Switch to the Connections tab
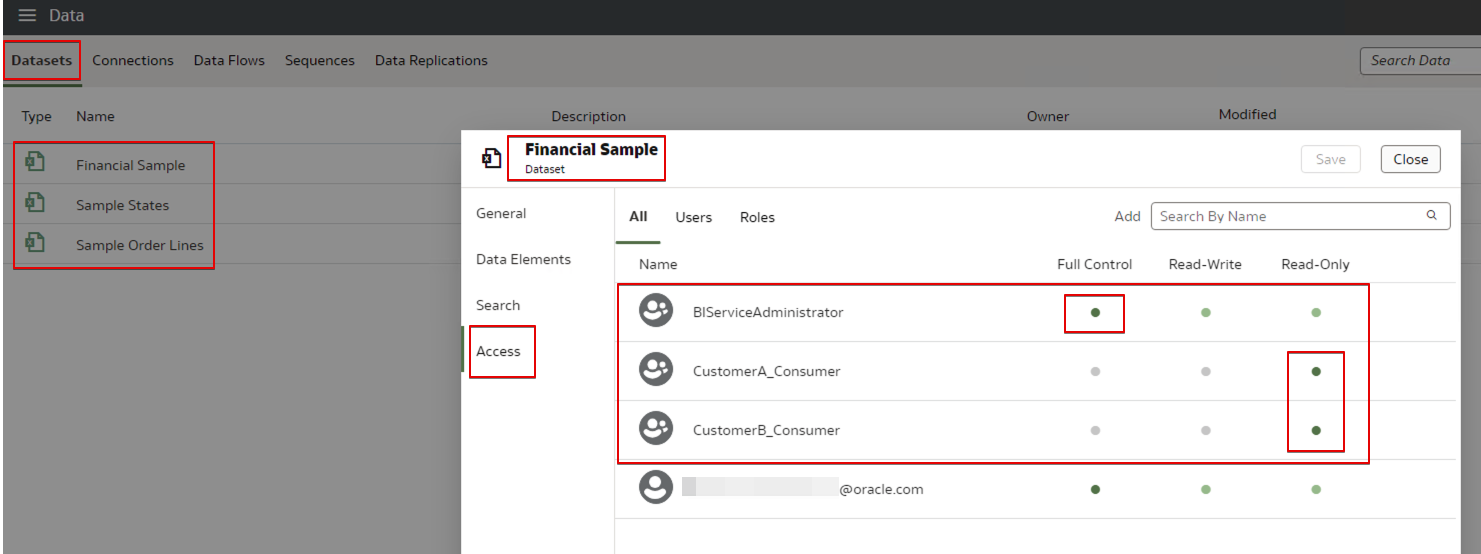Screen dimensions: 1481x554 [133, 60]
